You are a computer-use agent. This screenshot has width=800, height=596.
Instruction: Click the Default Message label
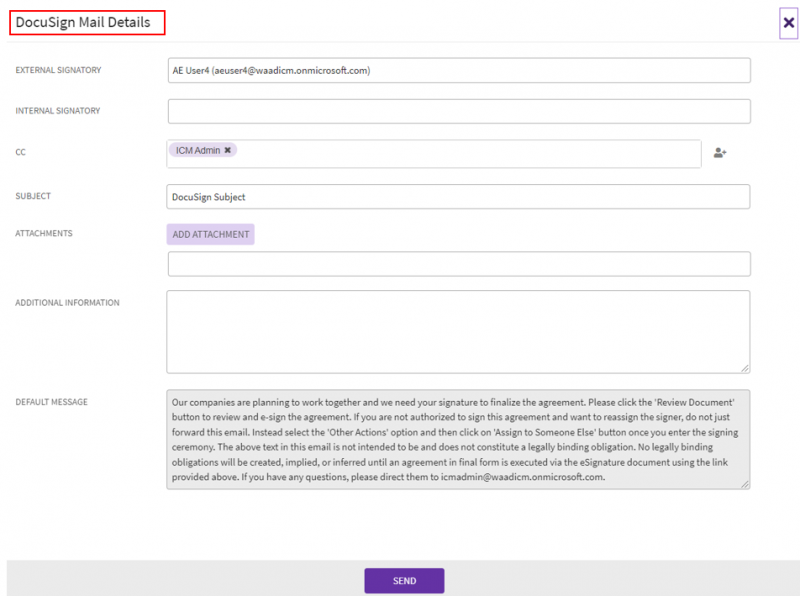click(x=52, y=402)
